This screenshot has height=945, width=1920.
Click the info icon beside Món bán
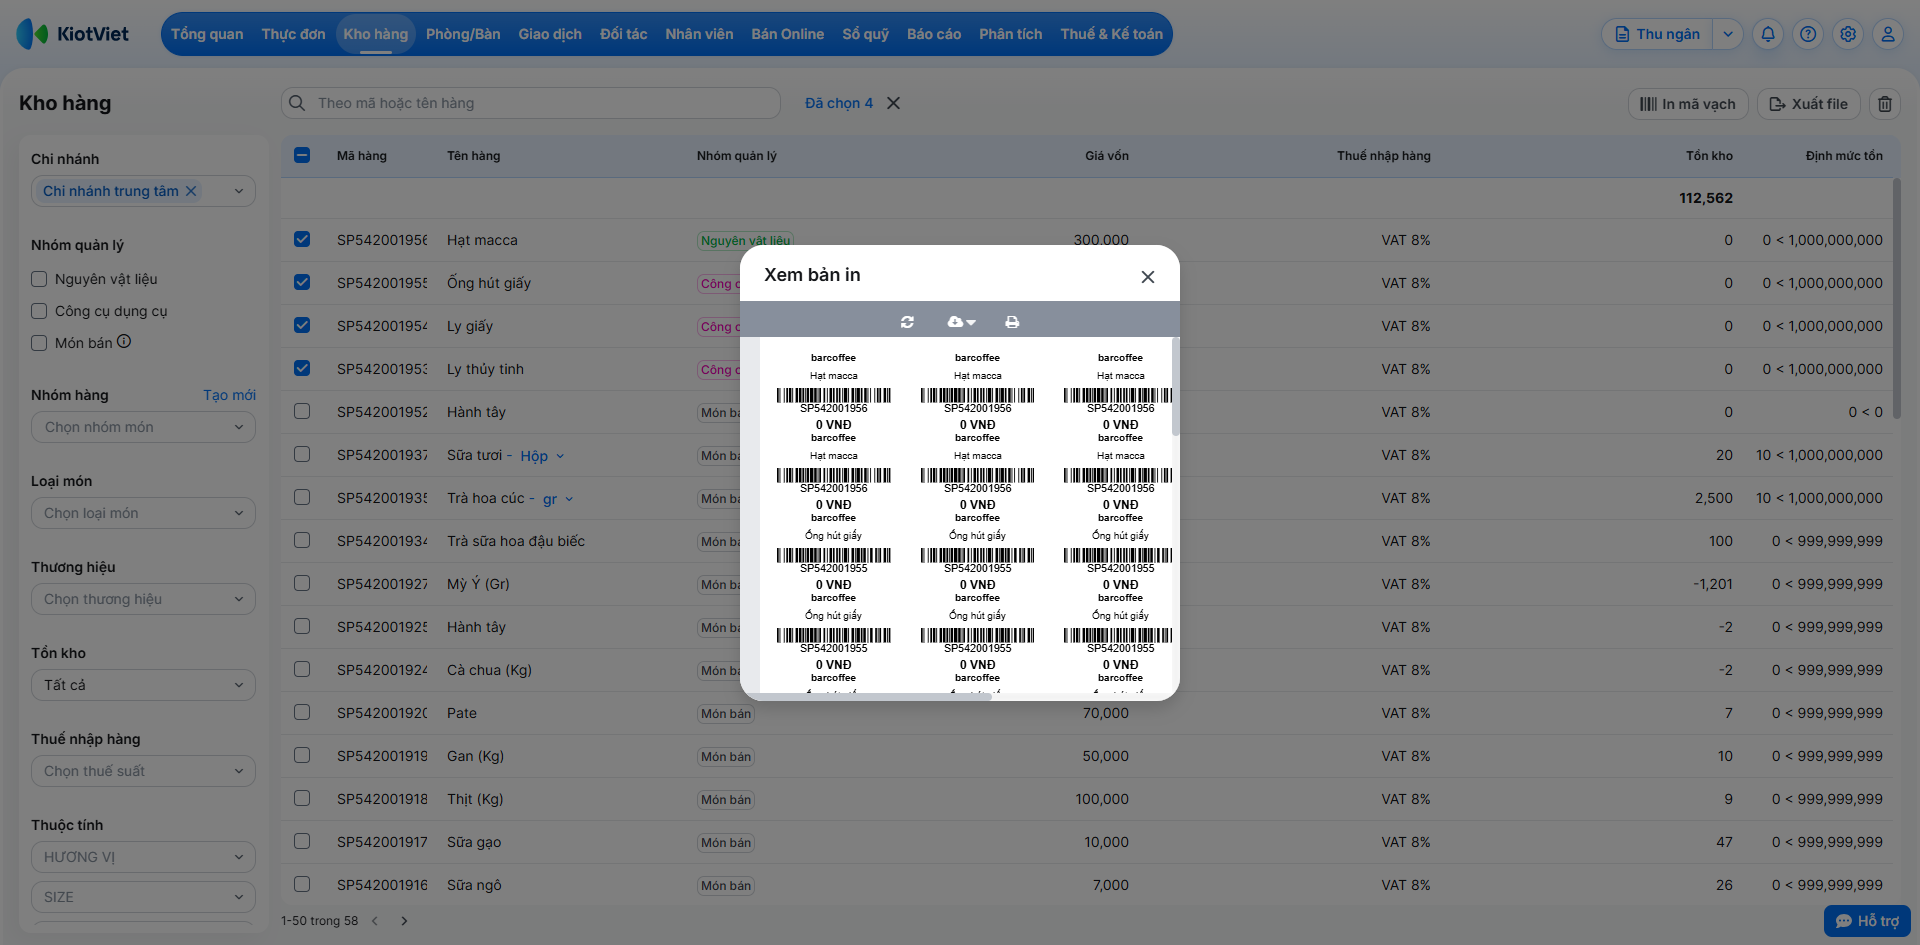coord(124,341)
